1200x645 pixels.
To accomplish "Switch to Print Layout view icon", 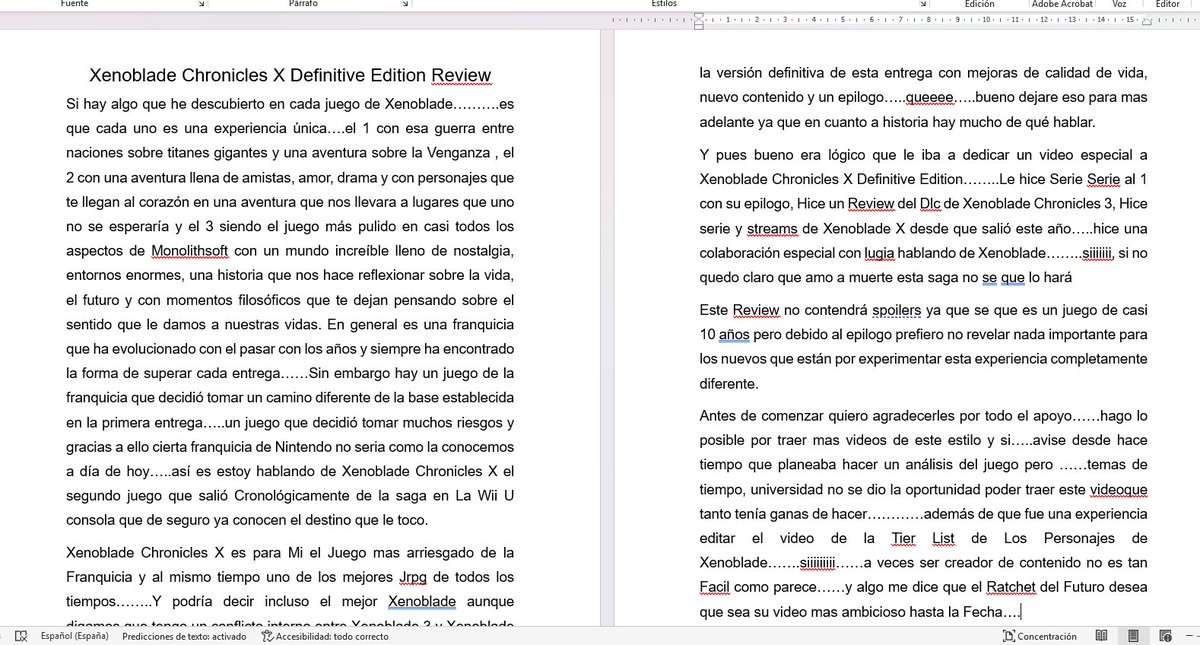I will tap(1133, 636).
